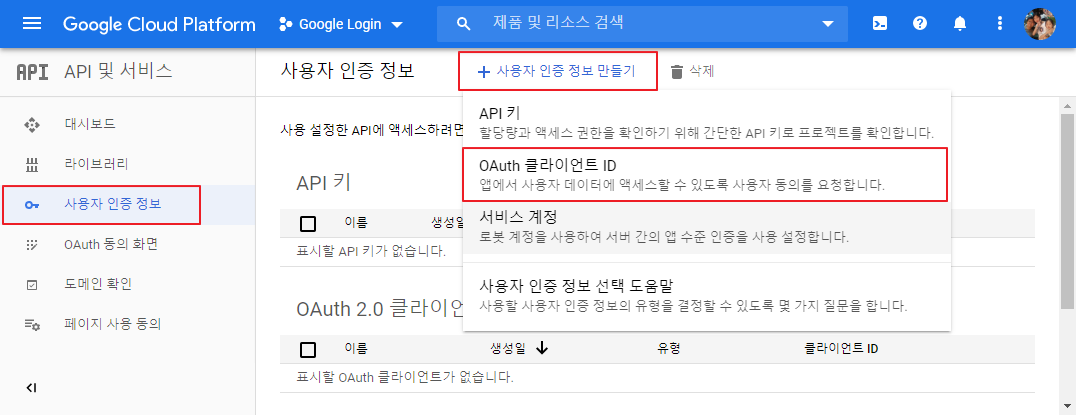Activate the Cloud Shell icon

(880, 24)
